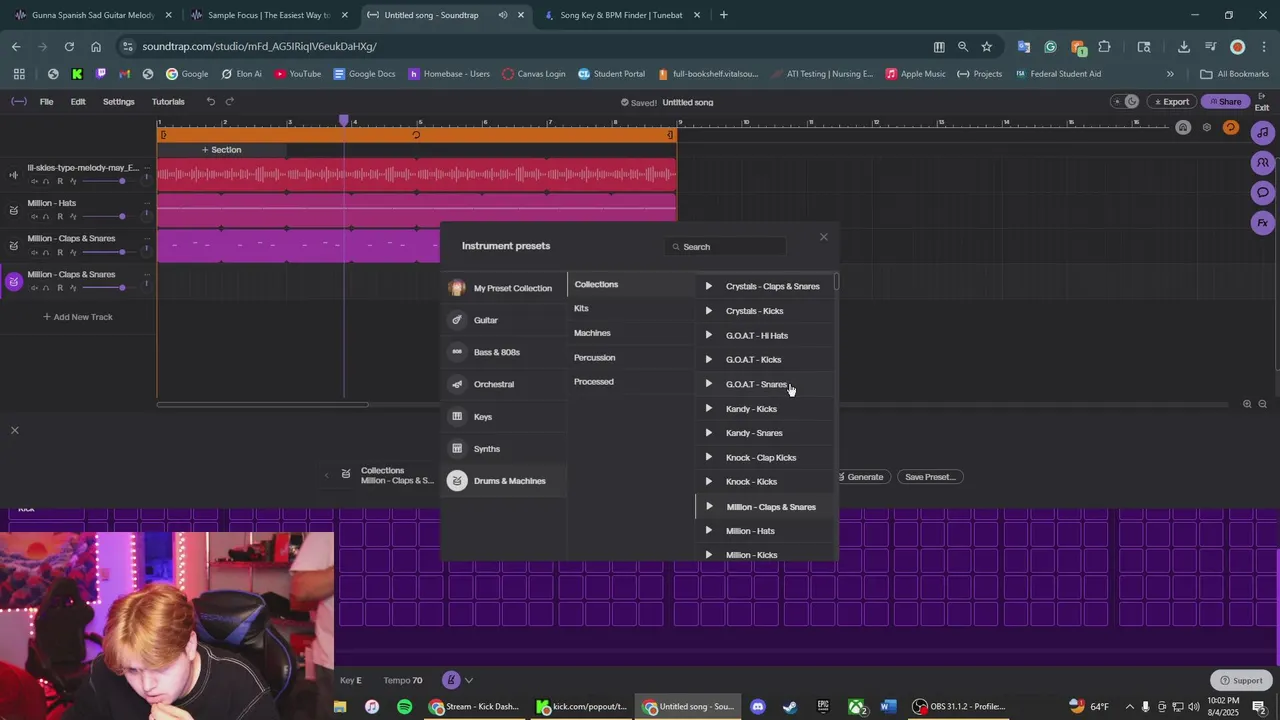
Task: Open Spotify from the taskbar
Action: pyautogui.click(x=404, y=707)
